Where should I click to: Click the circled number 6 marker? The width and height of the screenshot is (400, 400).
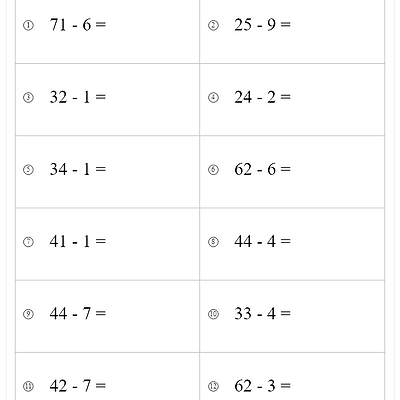tap(213, 170)
